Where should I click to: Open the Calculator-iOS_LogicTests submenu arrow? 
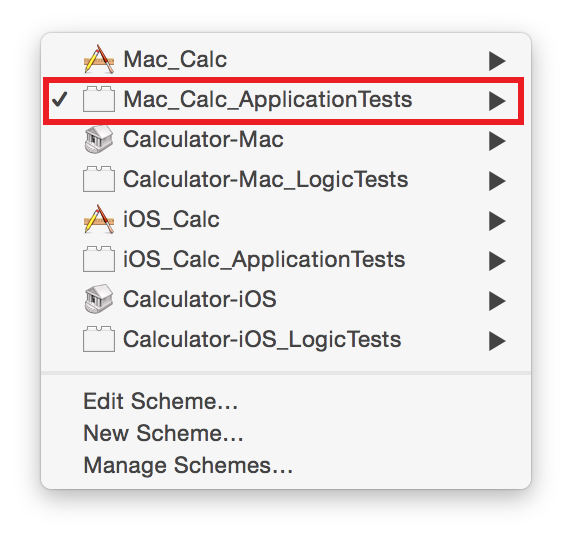click(497, 341)
